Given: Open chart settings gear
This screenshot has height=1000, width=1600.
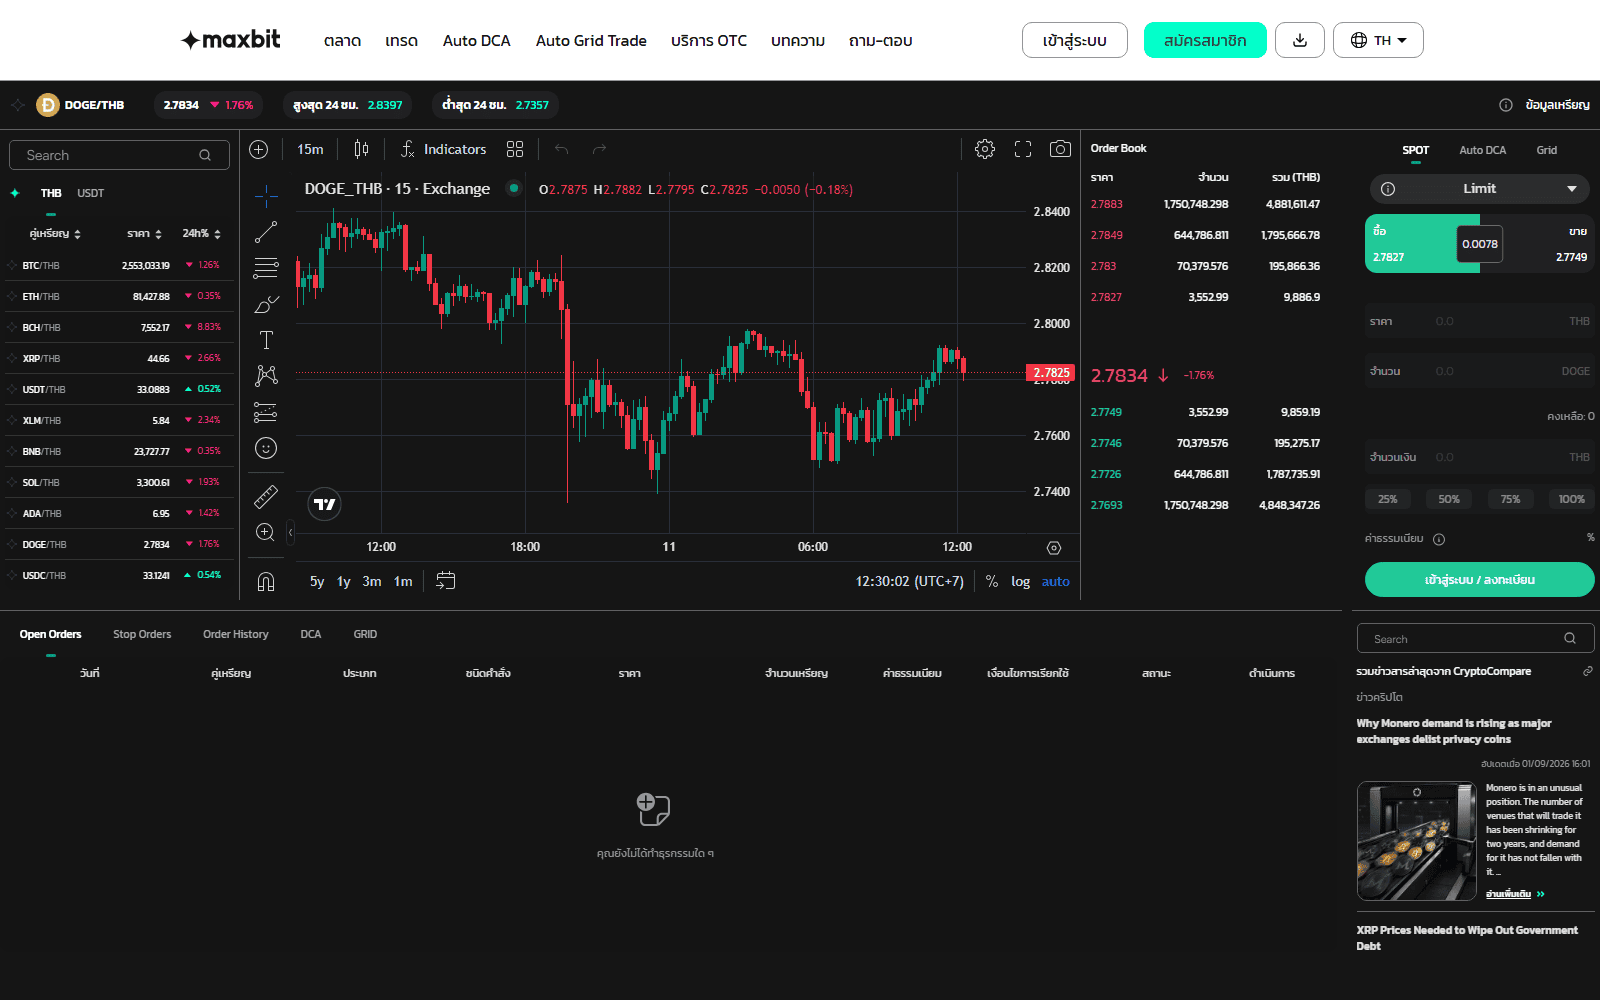Looking at the screenshot, I should (x=985, y=149).
